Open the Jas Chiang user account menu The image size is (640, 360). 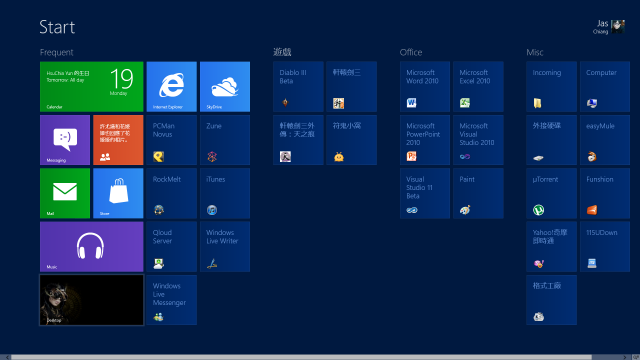(609, 27)
